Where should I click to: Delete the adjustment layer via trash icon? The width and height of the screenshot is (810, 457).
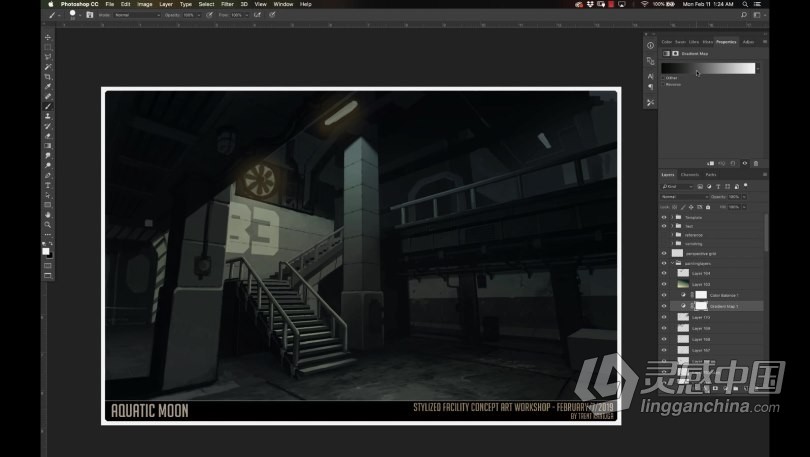tap(756, 163)
